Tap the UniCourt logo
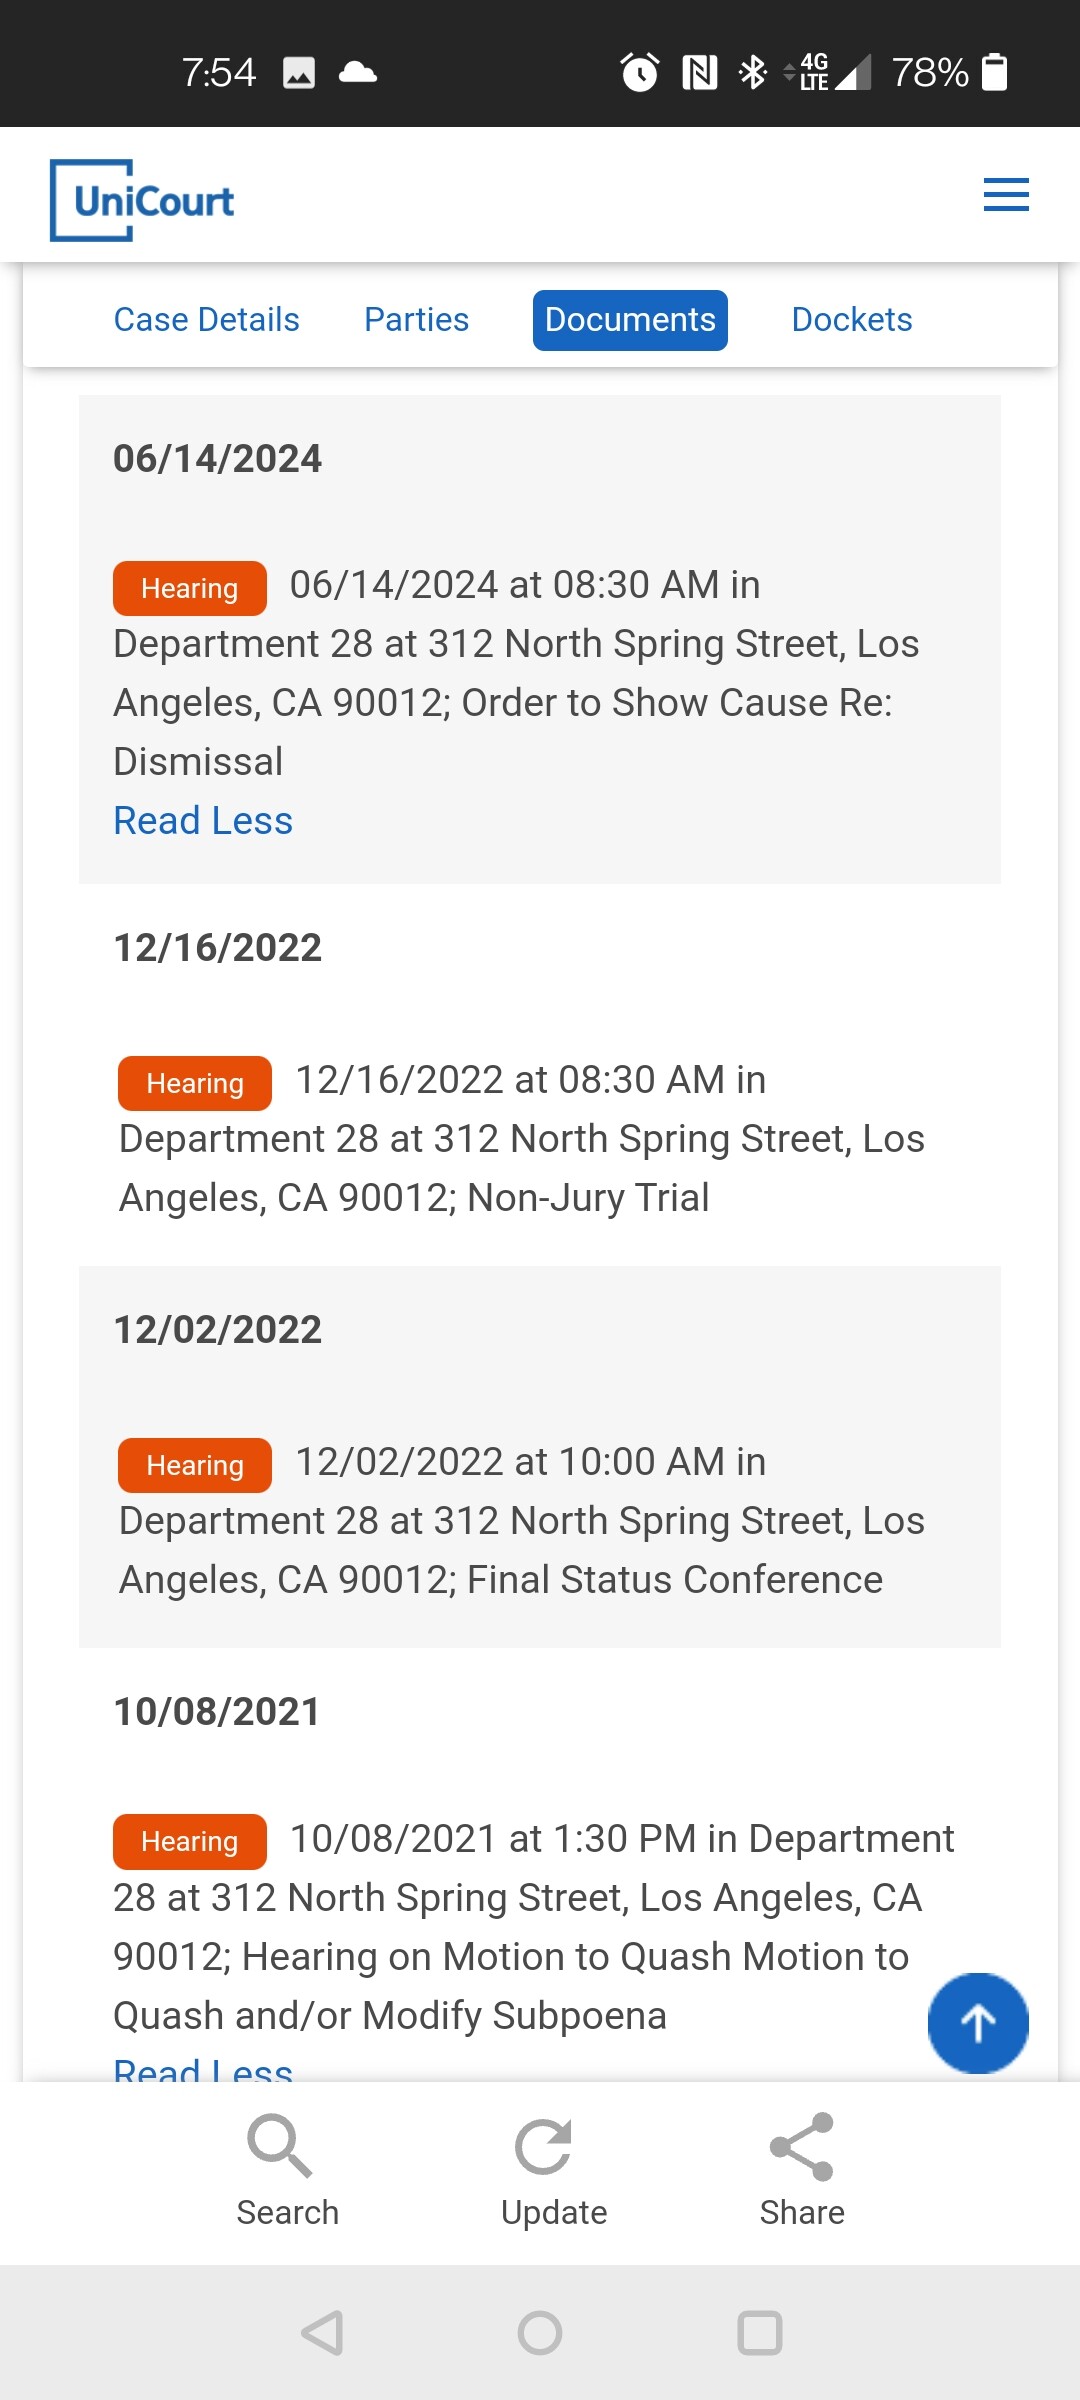The width and height of the screenshot is (1080, 2400). 142,200
